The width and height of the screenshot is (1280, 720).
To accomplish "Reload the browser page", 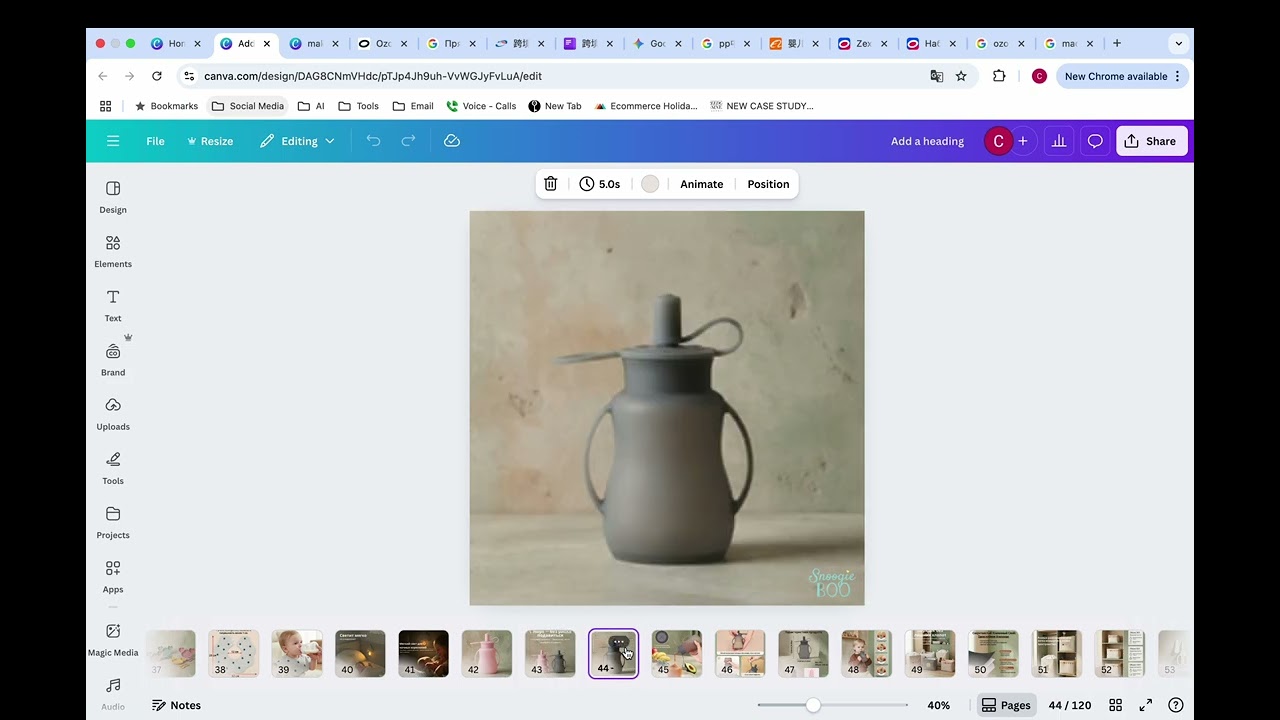I will [x=157, y=76].
